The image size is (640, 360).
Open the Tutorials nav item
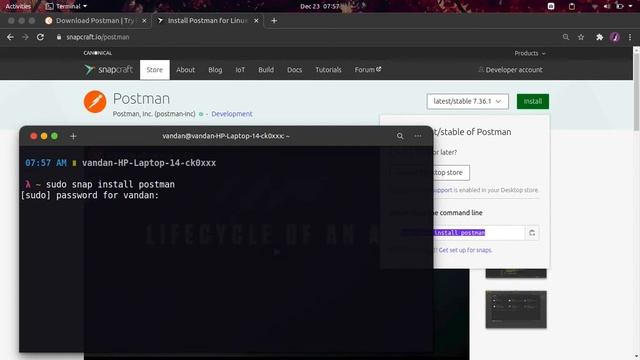click(x=328, y=70)
